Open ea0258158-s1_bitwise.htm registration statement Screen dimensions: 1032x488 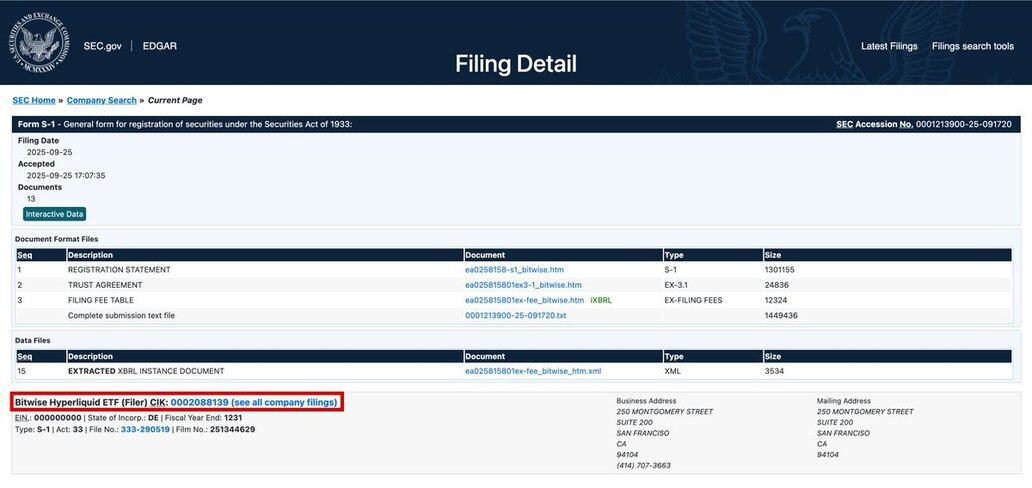[514, 270]
